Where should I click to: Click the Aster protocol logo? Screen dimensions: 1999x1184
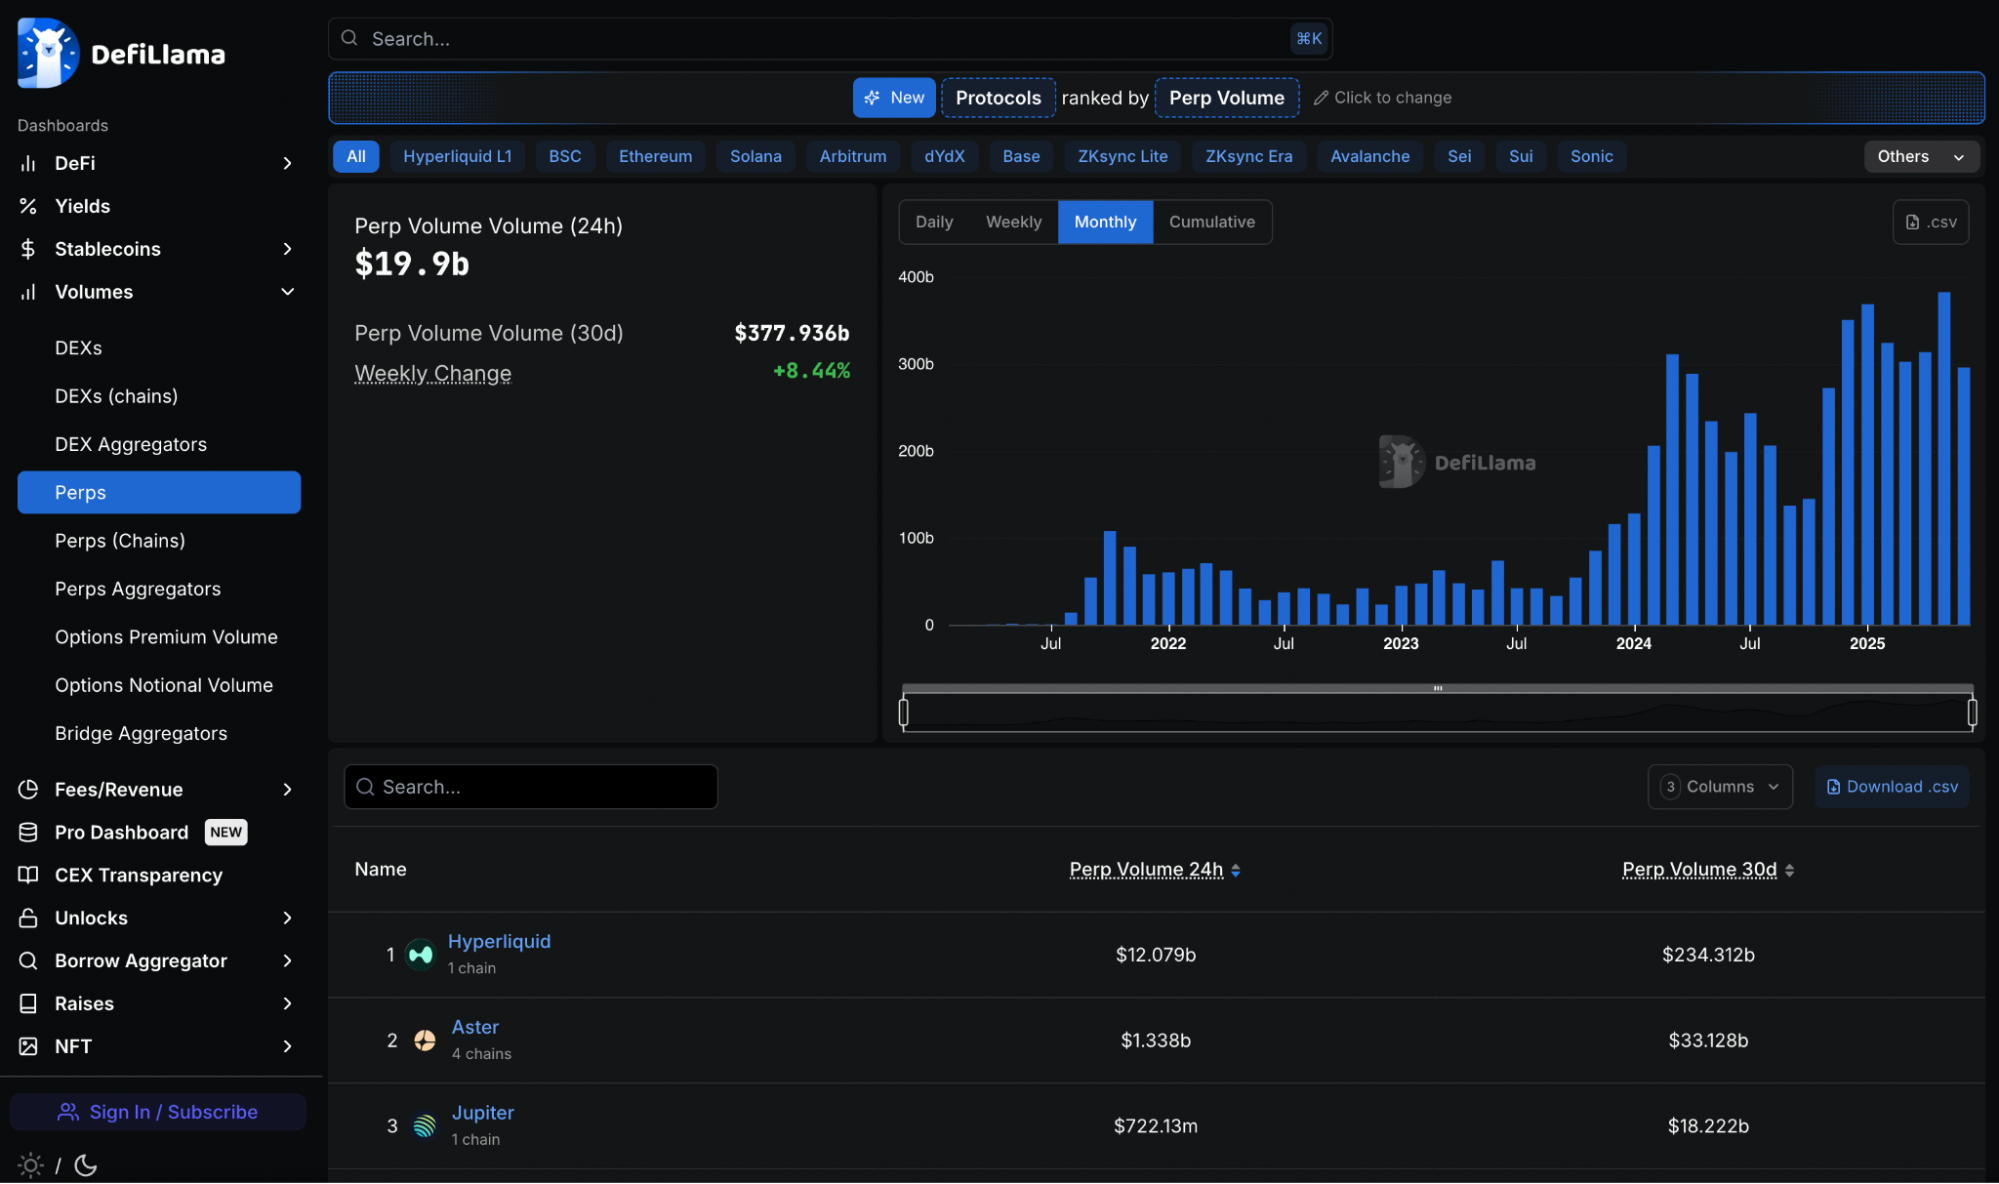tap(425, 1041)
